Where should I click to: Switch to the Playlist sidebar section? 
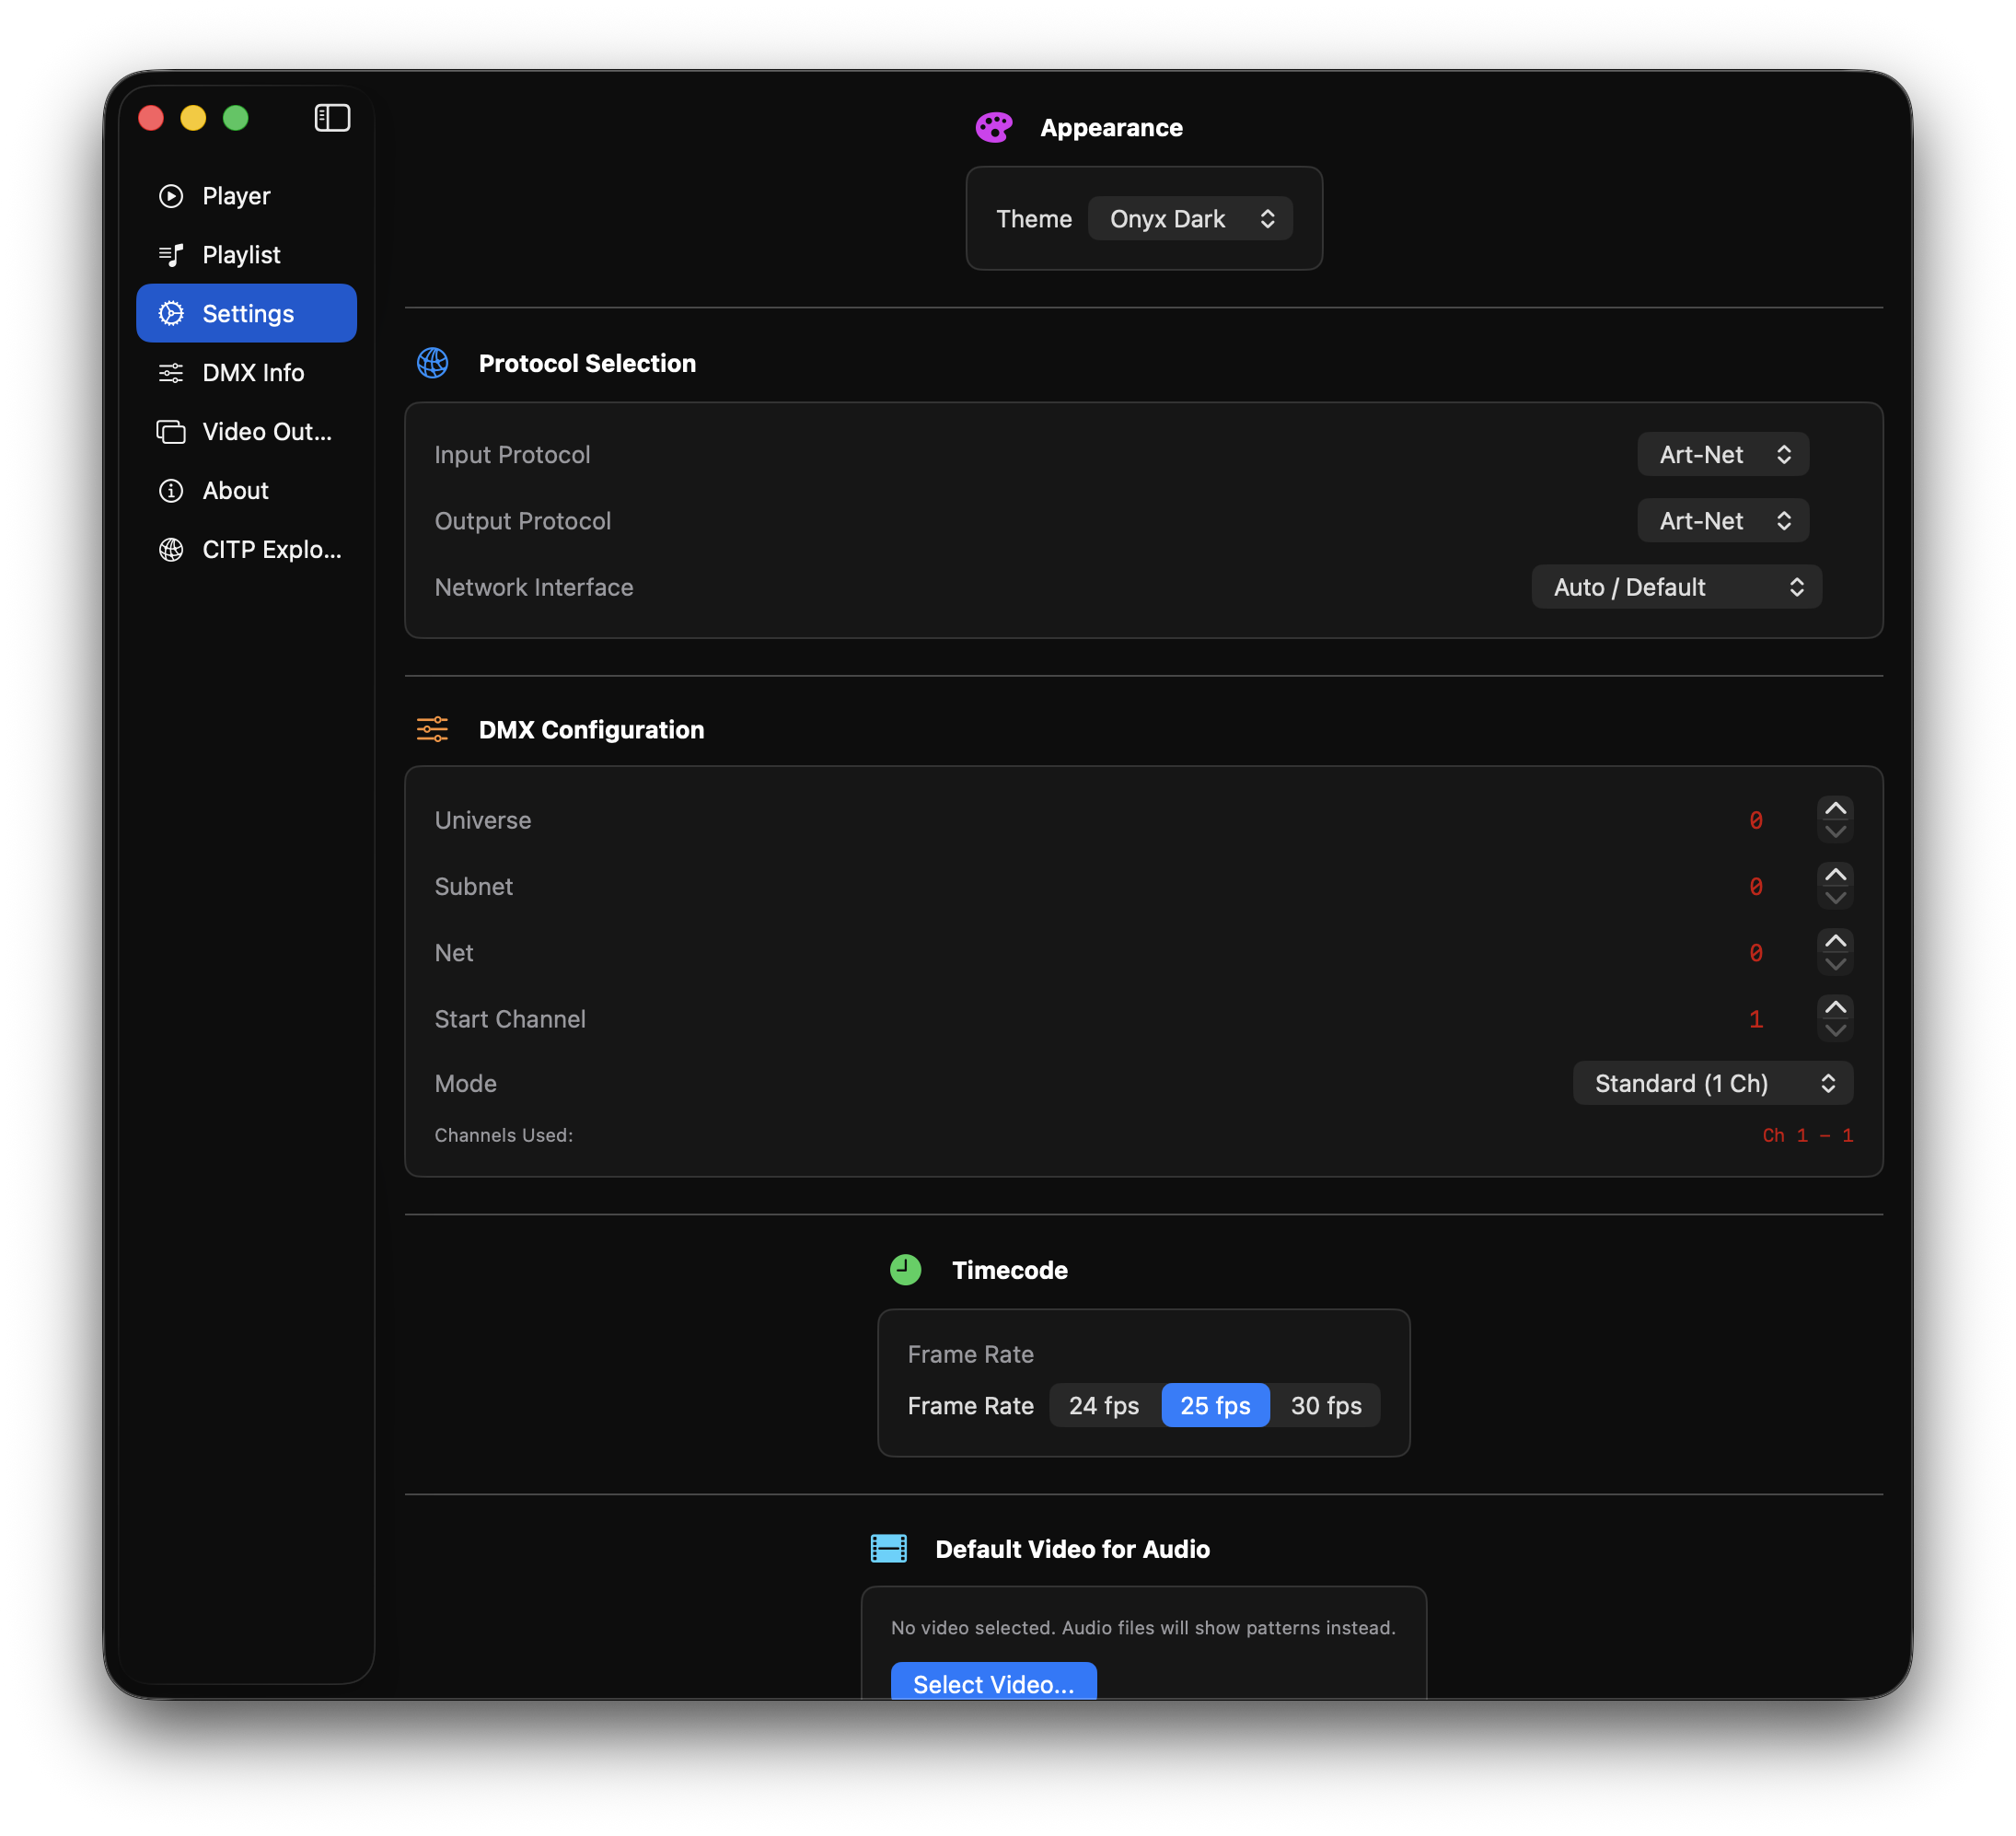click(x=241, y=255)
